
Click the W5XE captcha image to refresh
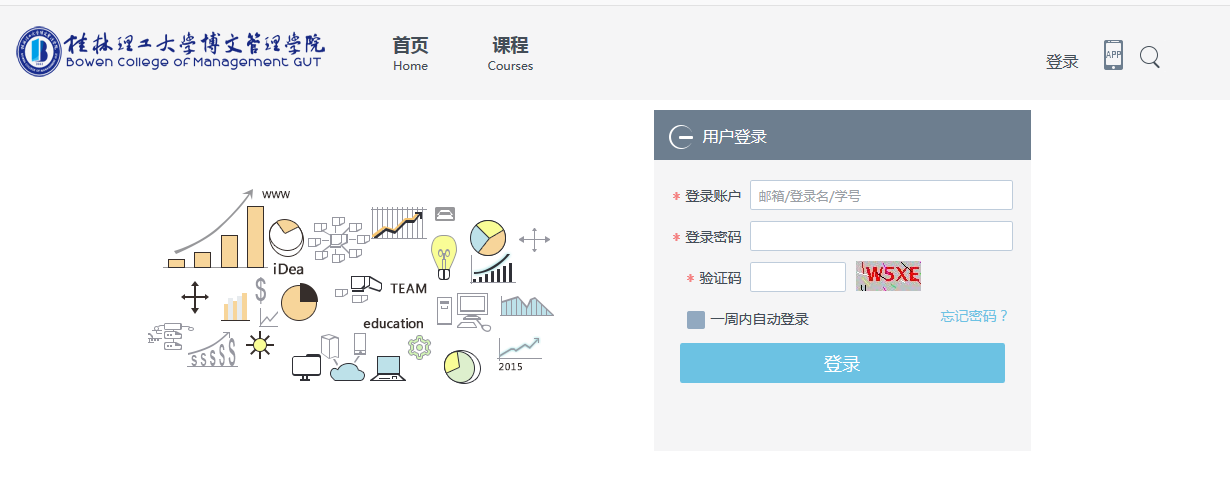[888, 276]
